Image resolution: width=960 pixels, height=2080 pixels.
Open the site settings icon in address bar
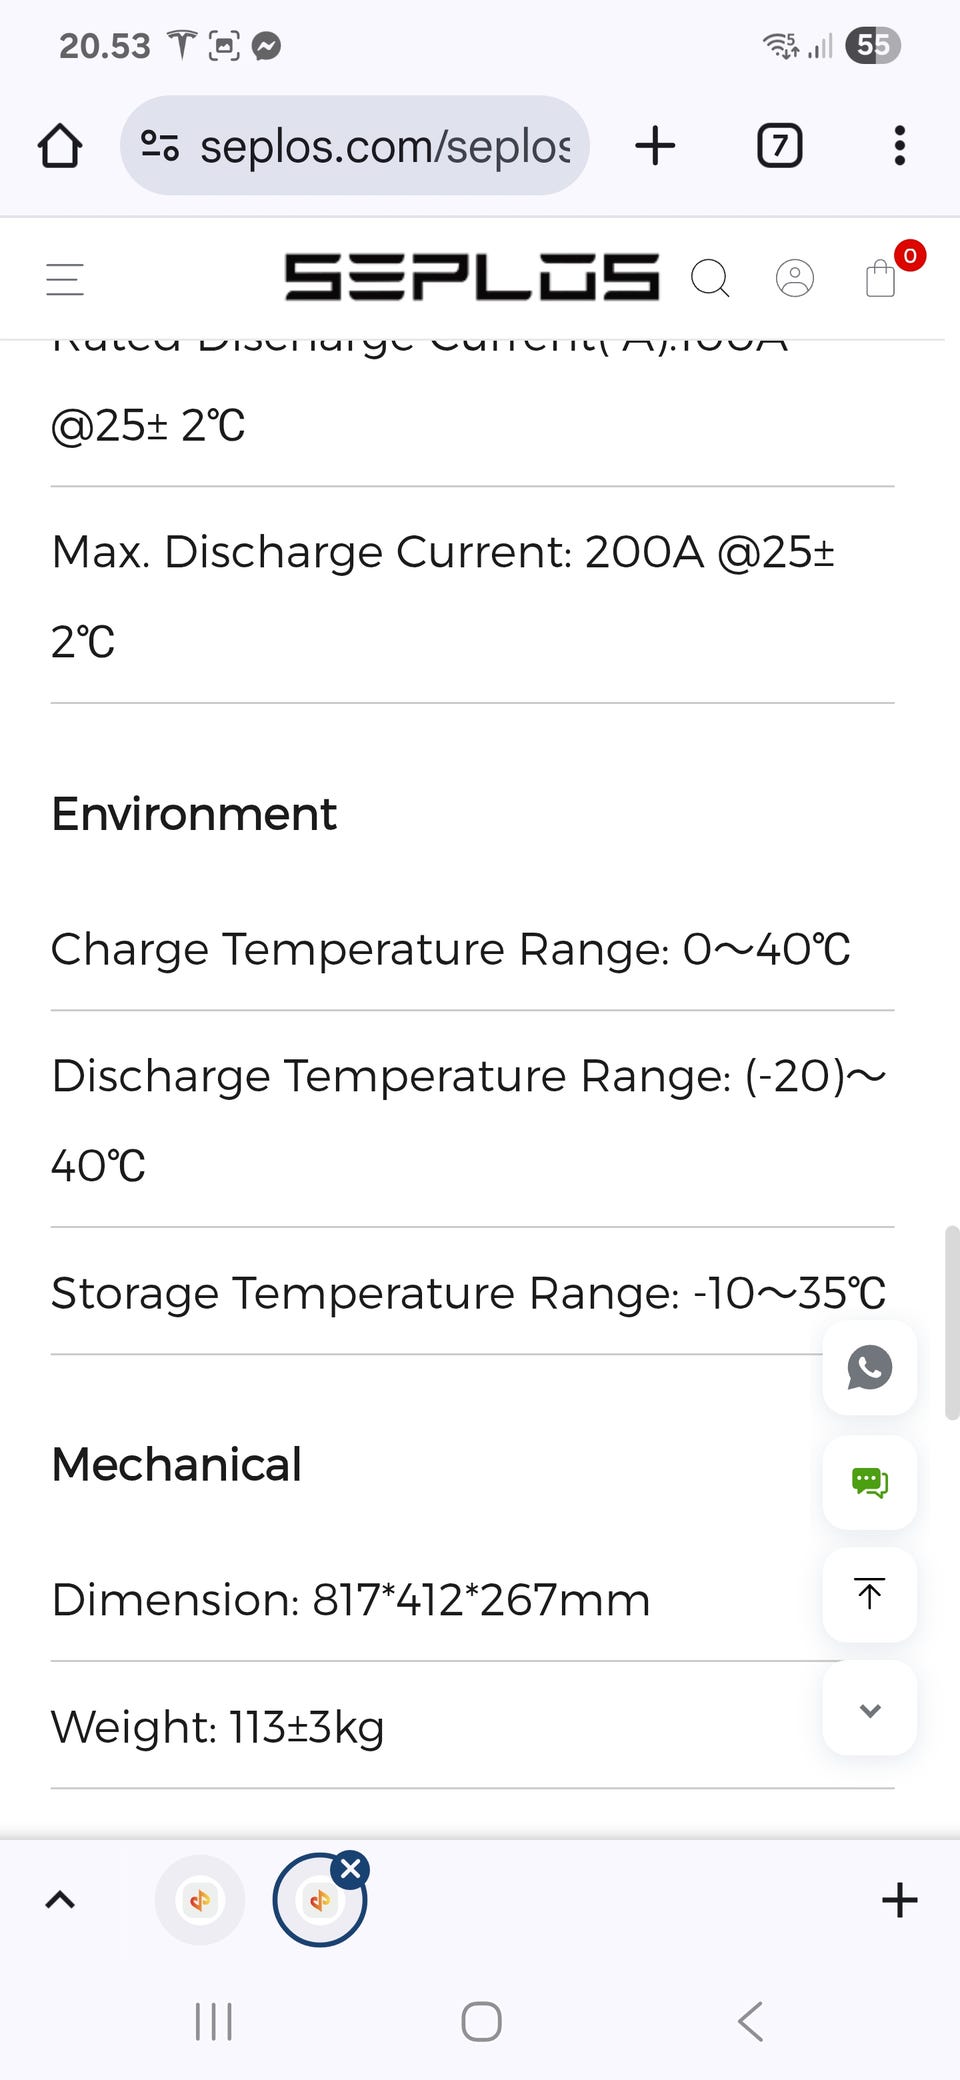click(x=160, y=146)
